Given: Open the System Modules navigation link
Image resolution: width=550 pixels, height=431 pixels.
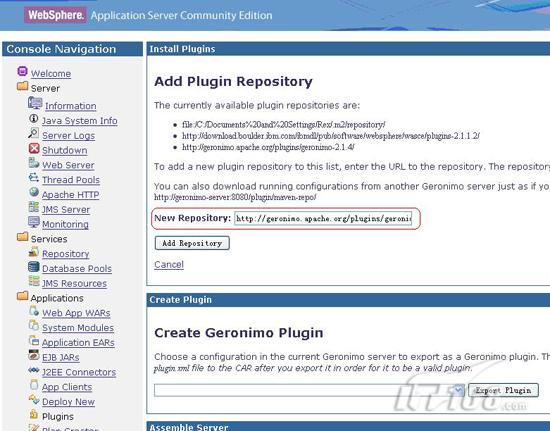Looking at the screenshot, I should (78, 328).
